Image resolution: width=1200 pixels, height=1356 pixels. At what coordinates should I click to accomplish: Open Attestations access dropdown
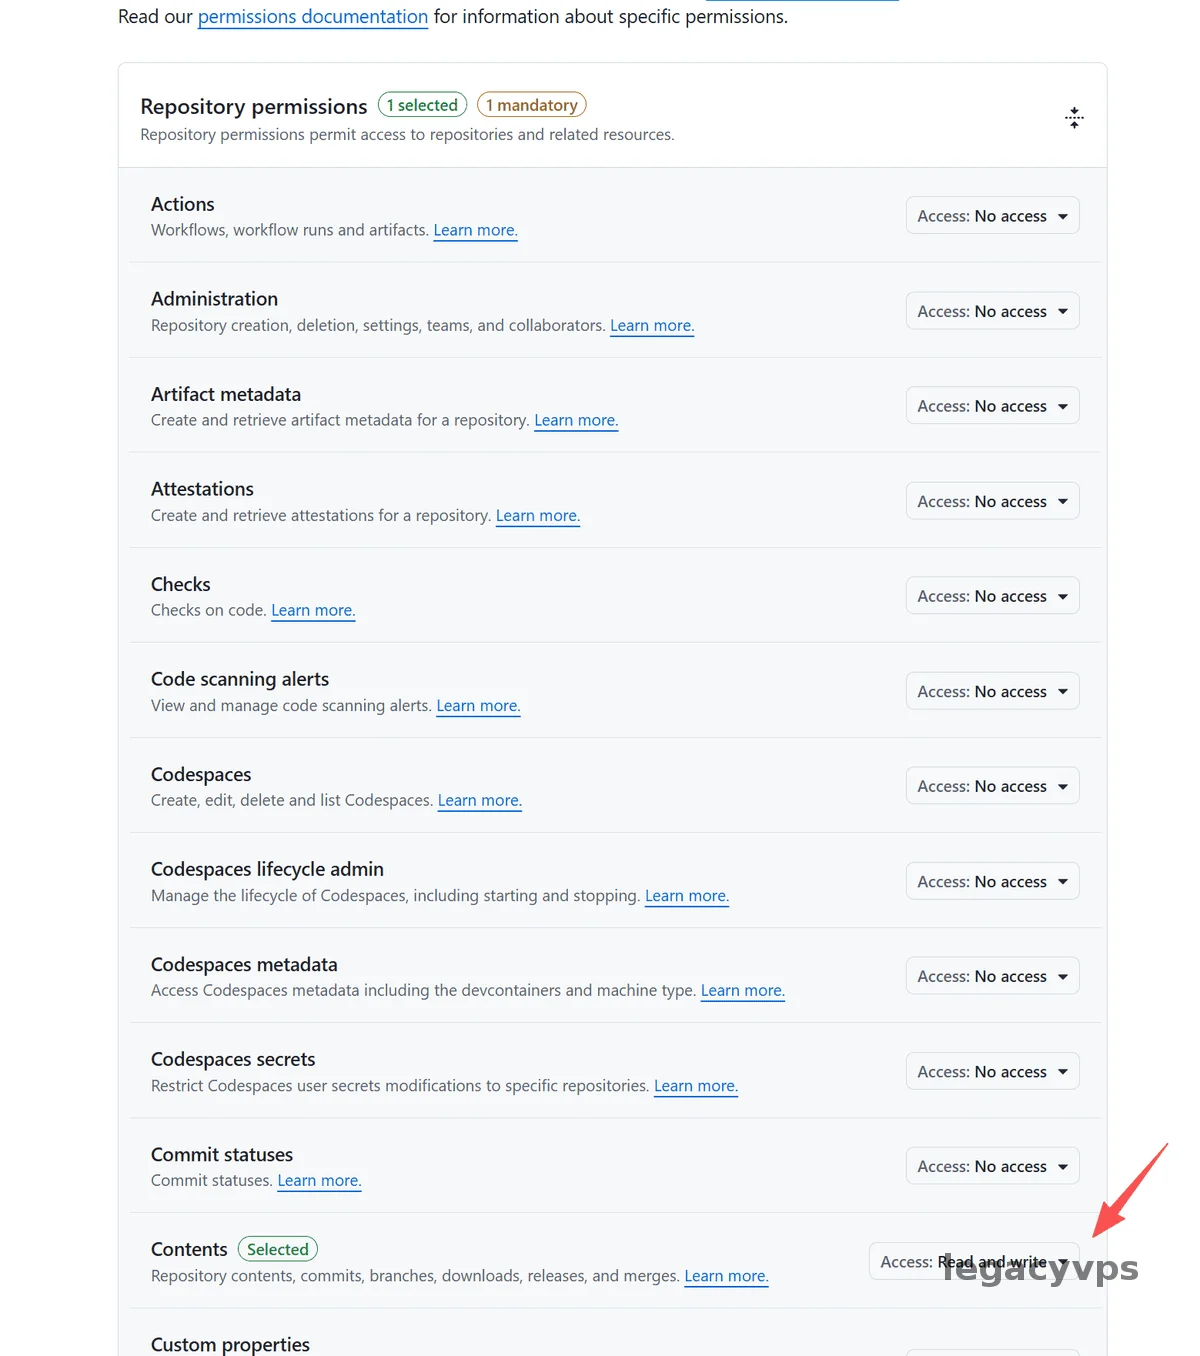tap(992, 501)
